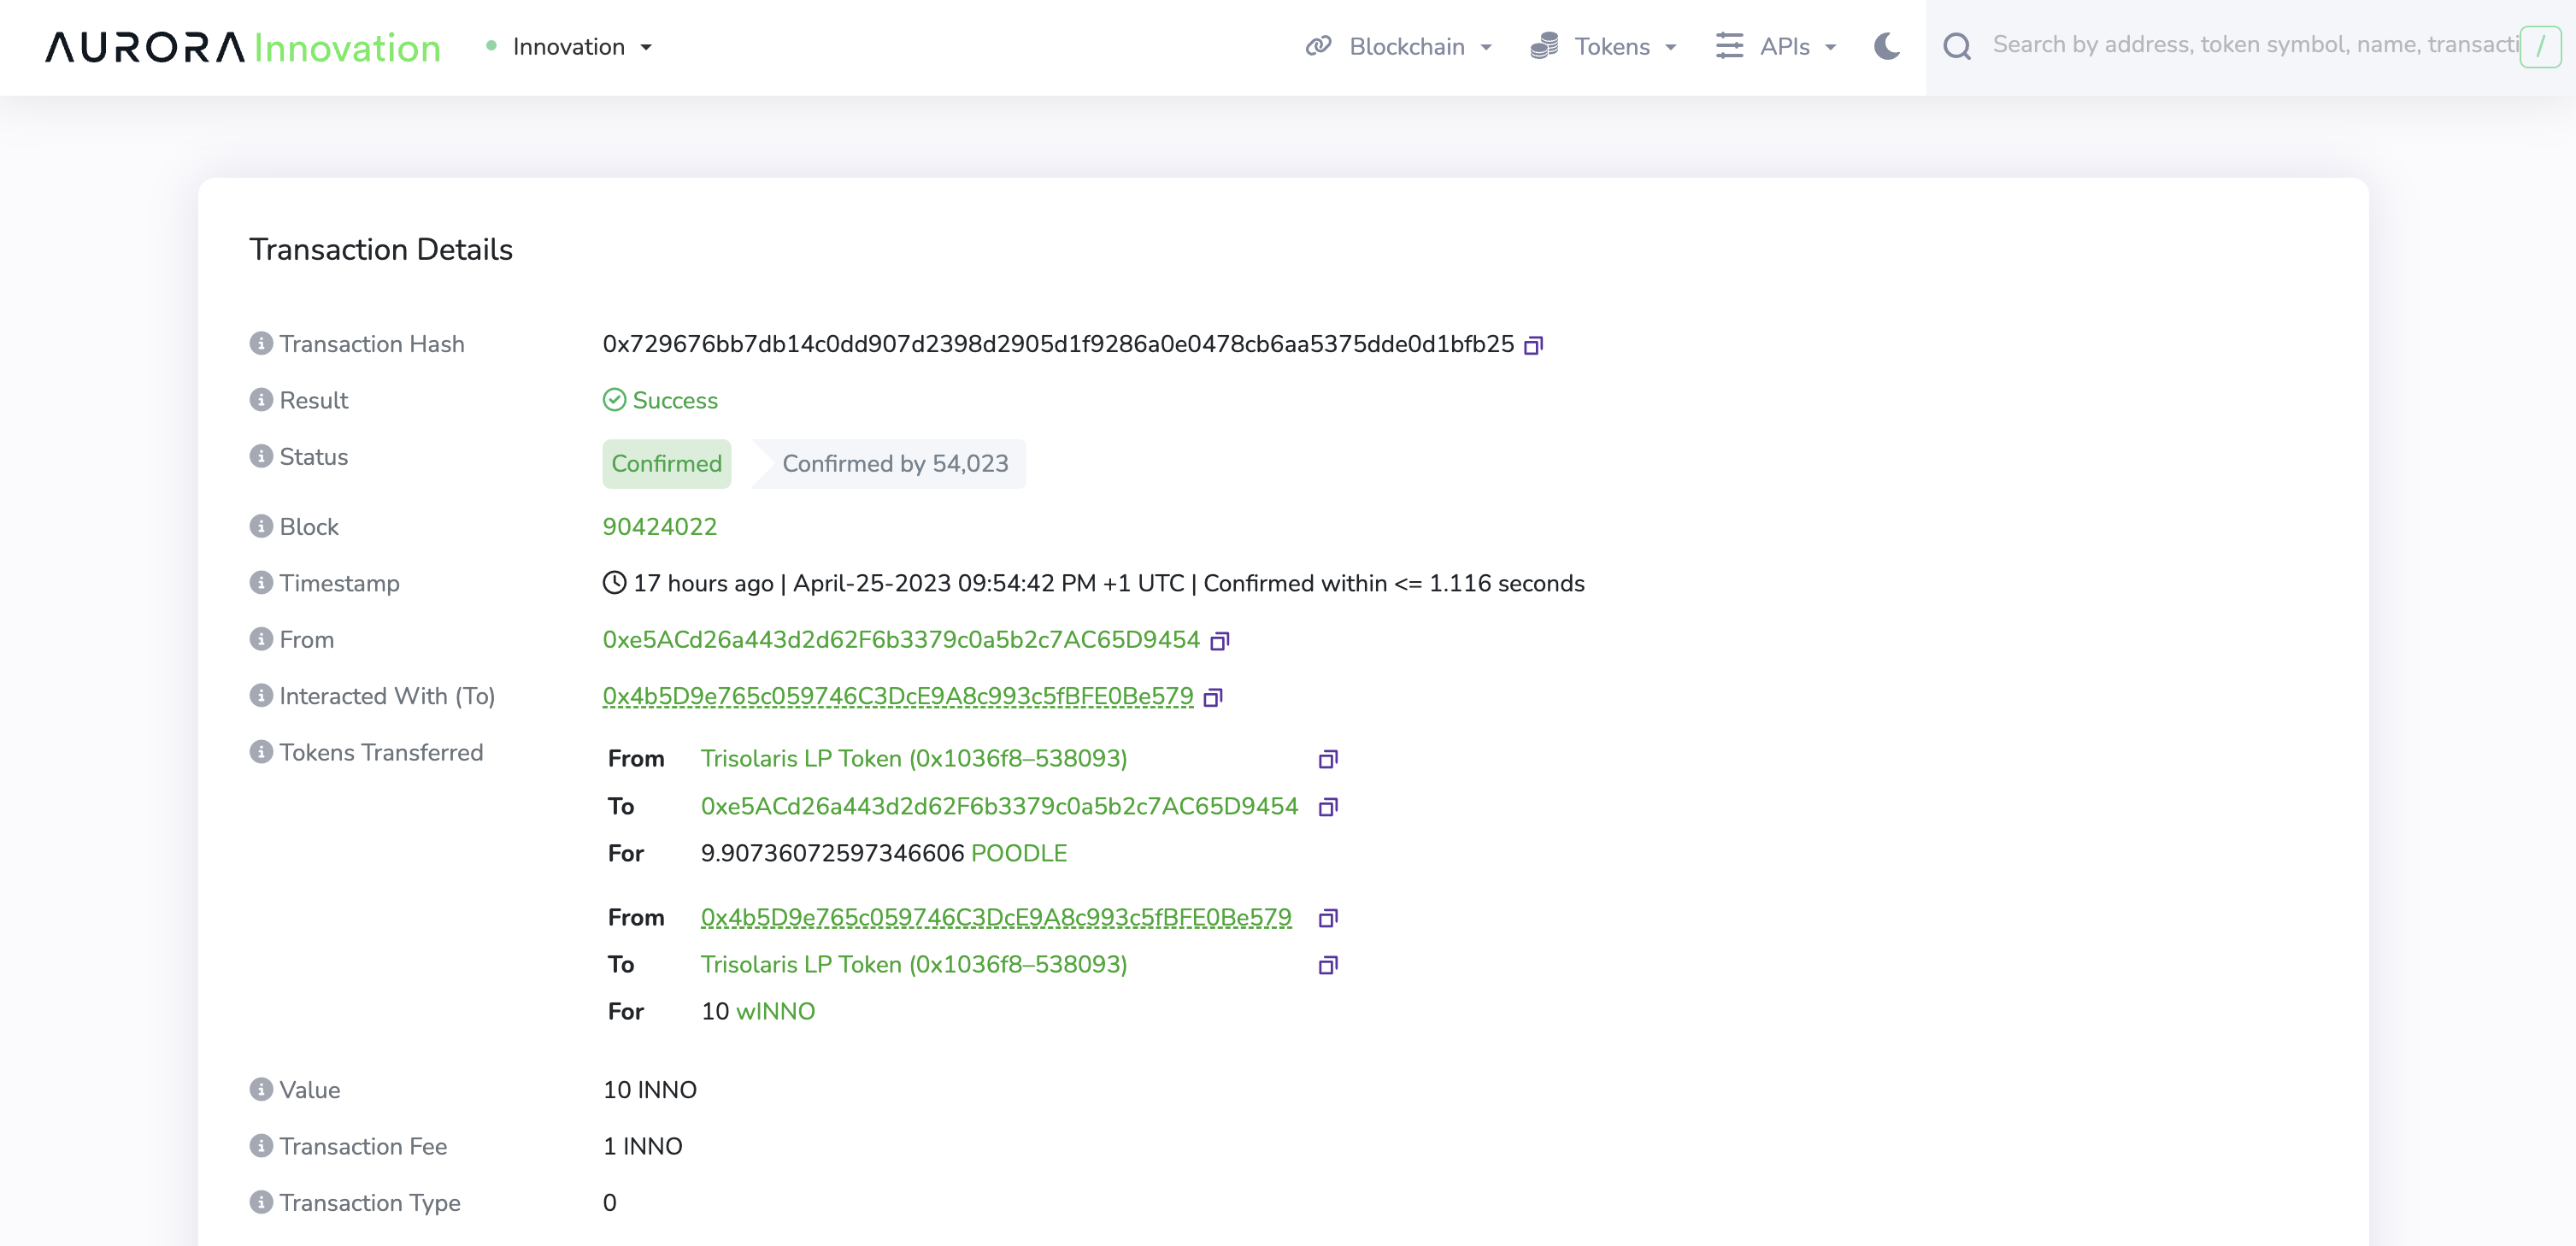Select the Success result text
The height and width of the screenshot is (1246, 2576).
[x=675, y=400]
